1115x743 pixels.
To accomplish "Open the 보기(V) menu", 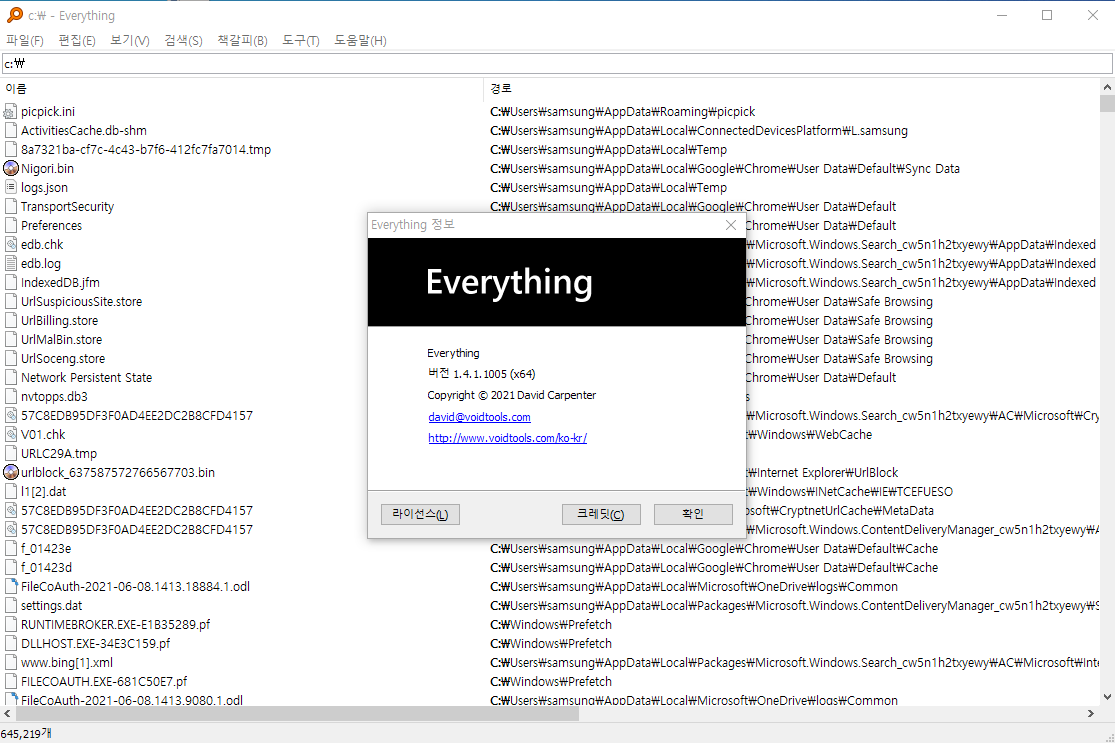I will 130,41.
